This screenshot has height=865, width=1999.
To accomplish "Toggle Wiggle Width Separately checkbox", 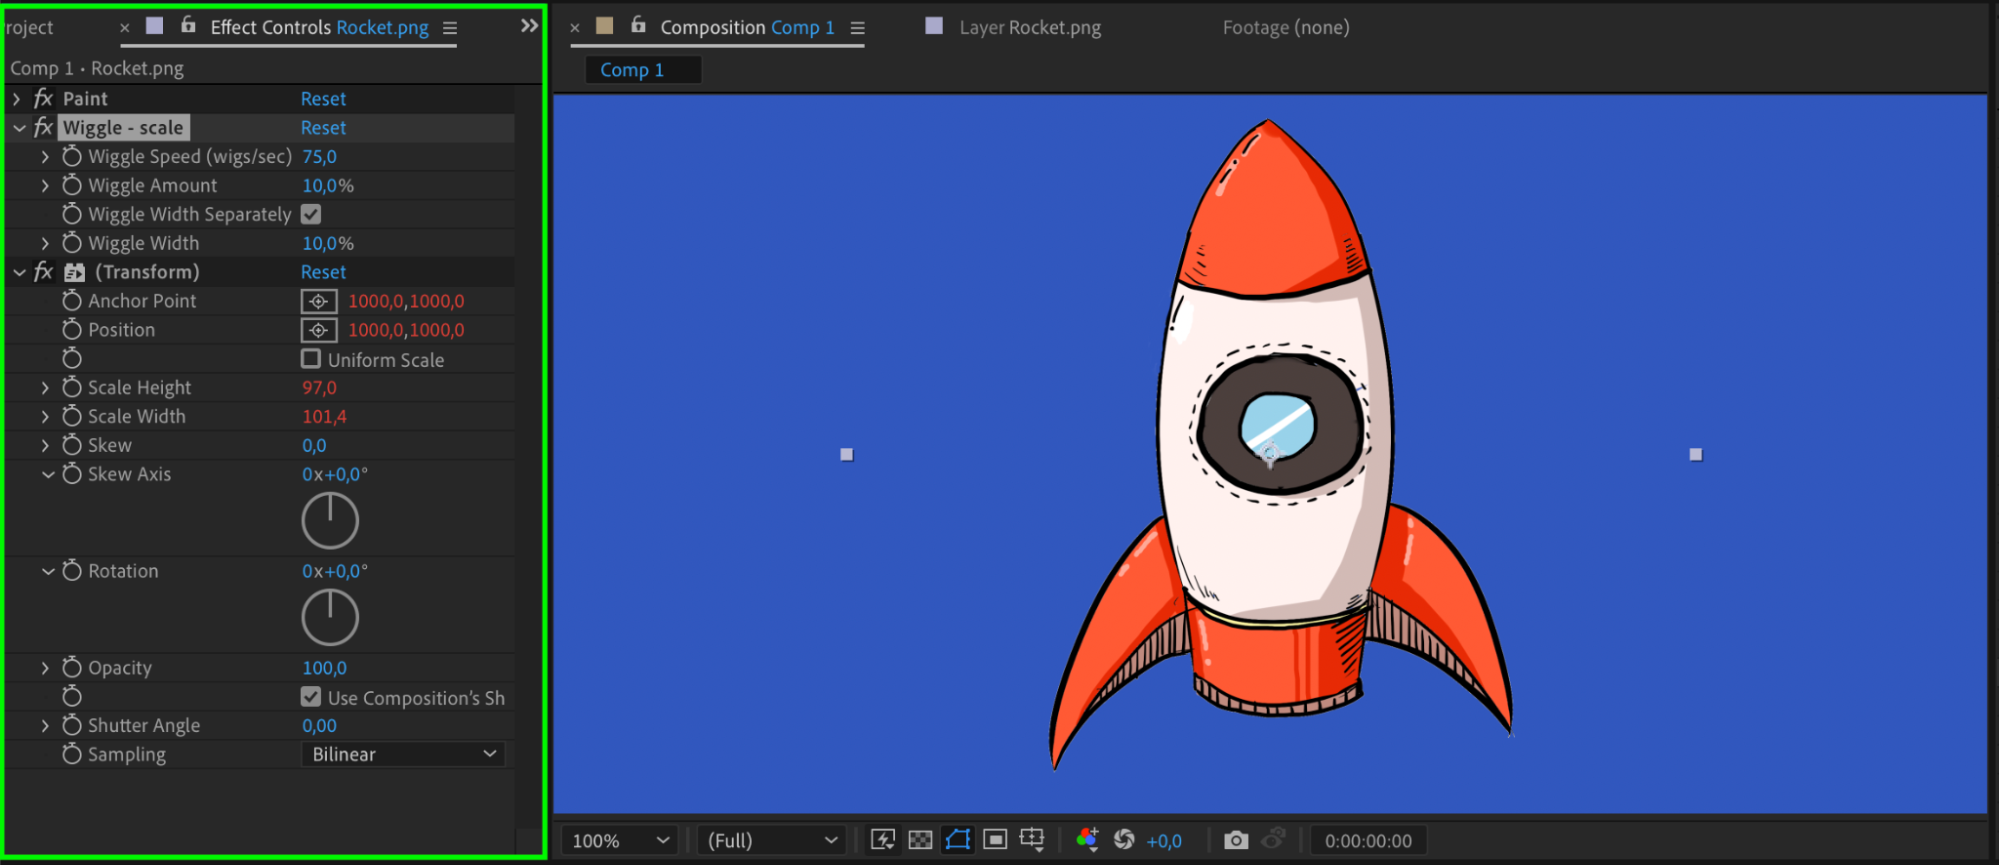I will click(x=311, y=214).
